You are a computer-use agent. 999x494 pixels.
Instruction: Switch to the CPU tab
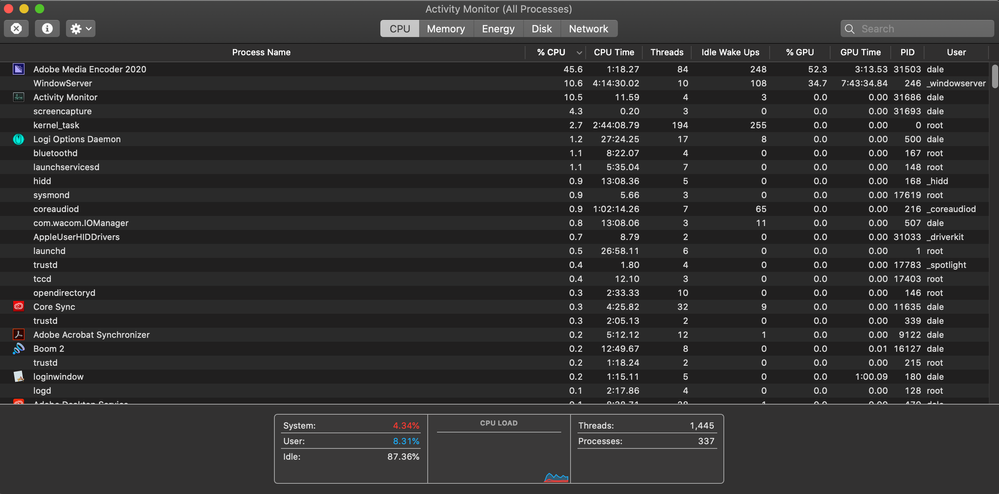[x=399, y=29]
